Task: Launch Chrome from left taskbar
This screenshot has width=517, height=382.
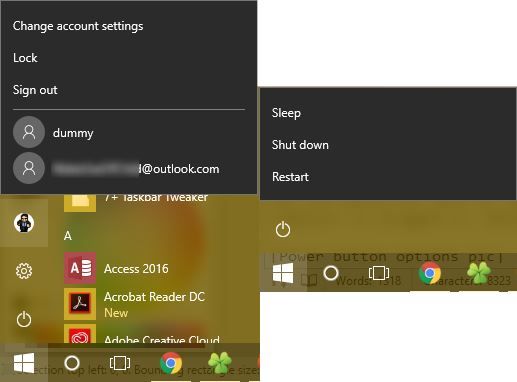Action: tap(171, 363)
